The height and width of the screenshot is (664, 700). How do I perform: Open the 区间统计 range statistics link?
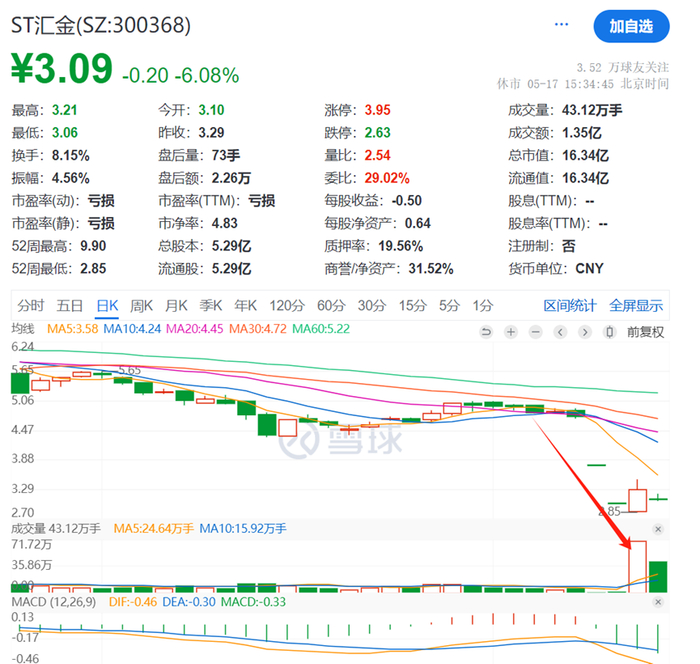pos(570,306)
